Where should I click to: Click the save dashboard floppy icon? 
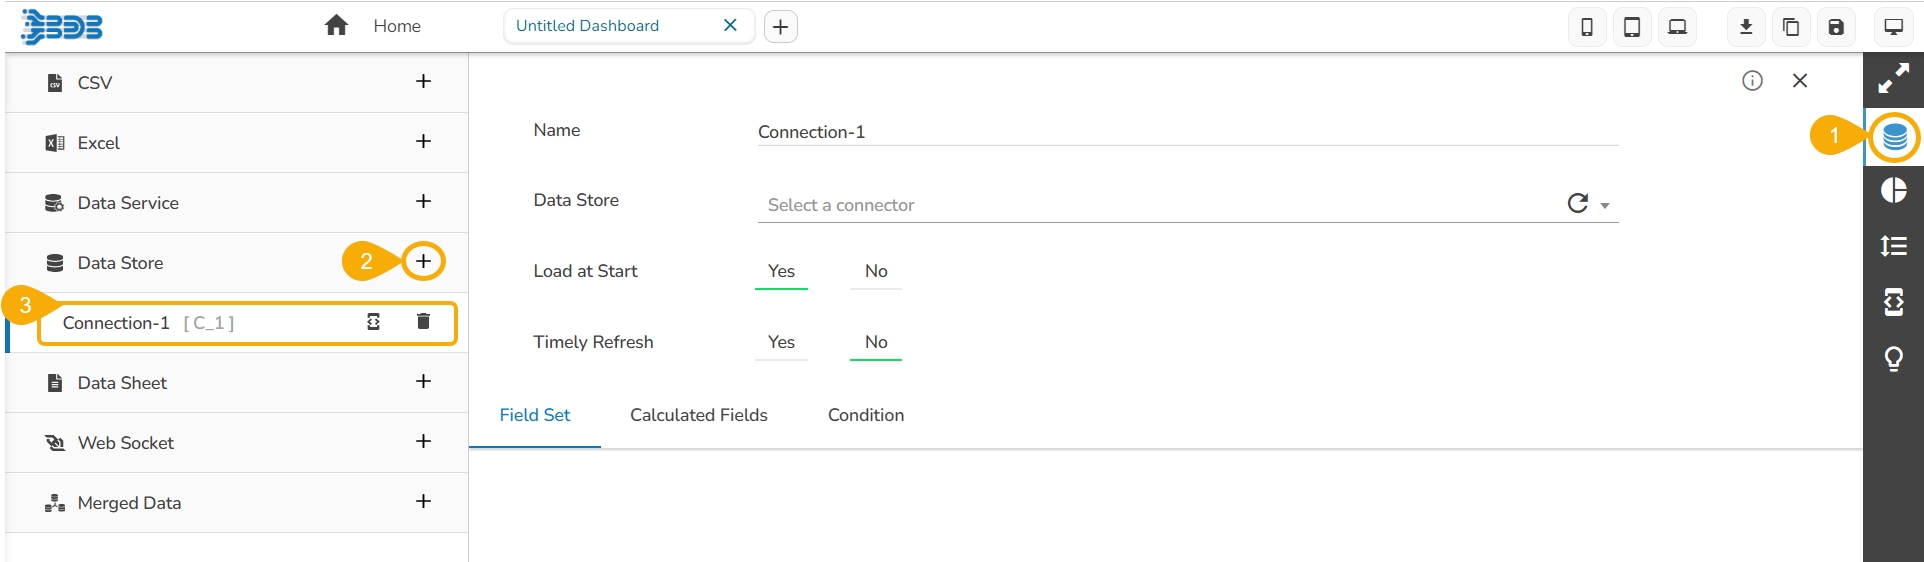click(x=1836, y=27)
